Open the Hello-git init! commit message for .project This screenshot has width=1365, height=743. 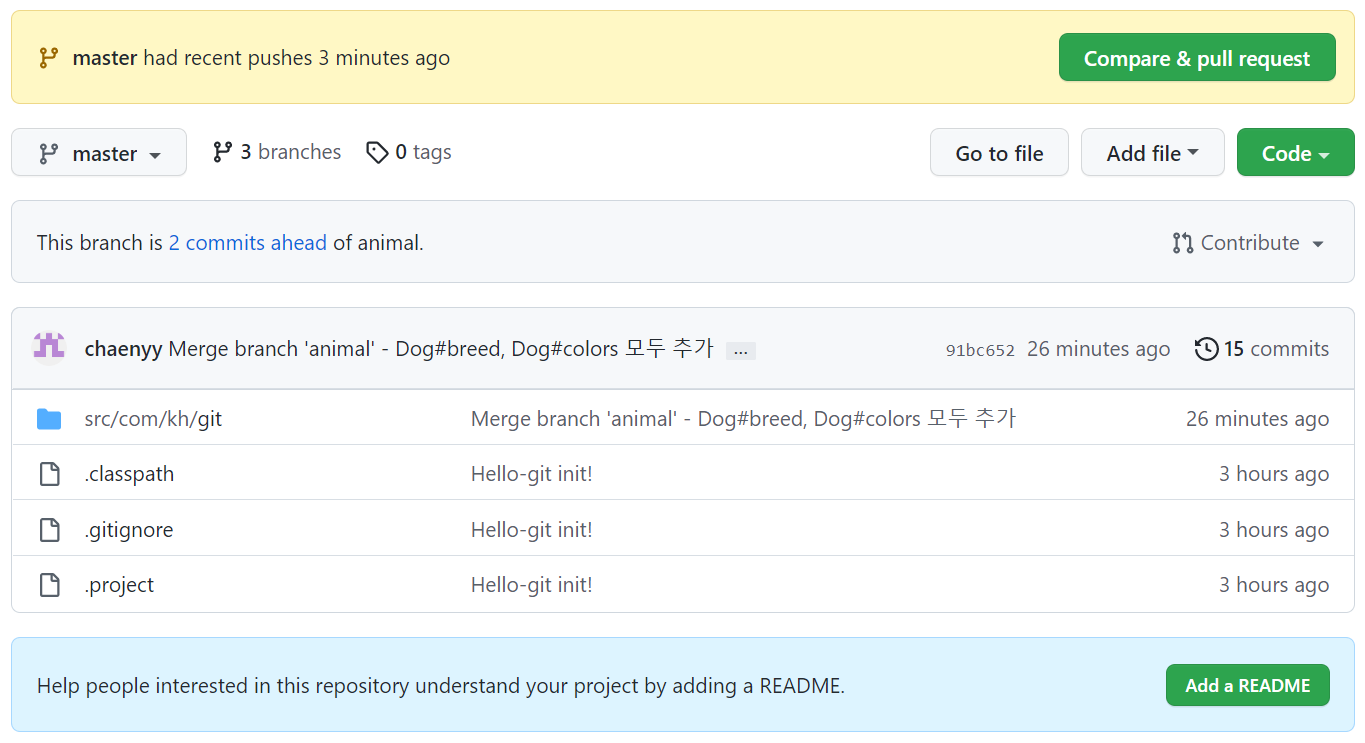point(532,585)
